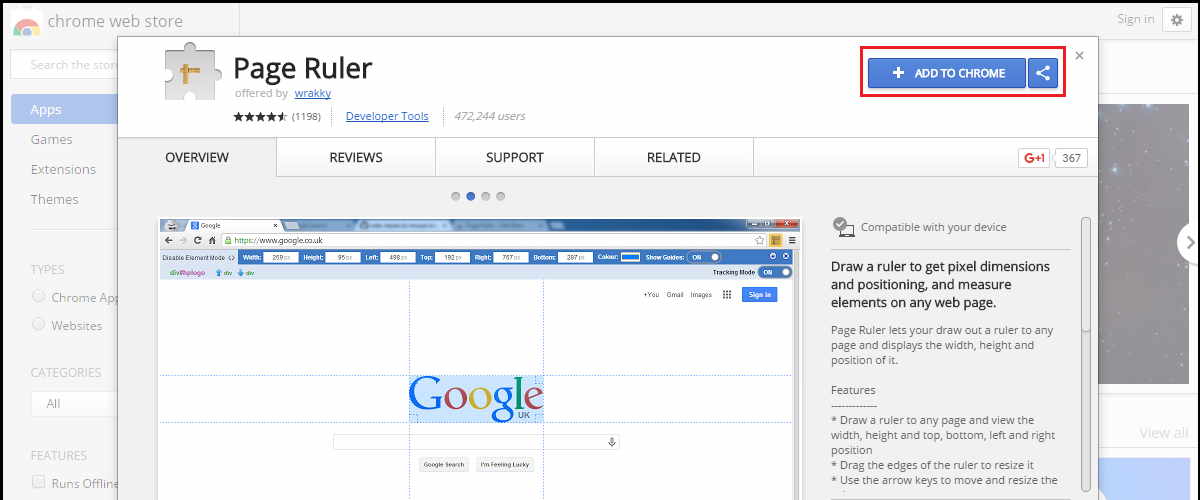1200x500 pixels.
Task: Click the compatible-with-device icon
Action: [843, 227]
